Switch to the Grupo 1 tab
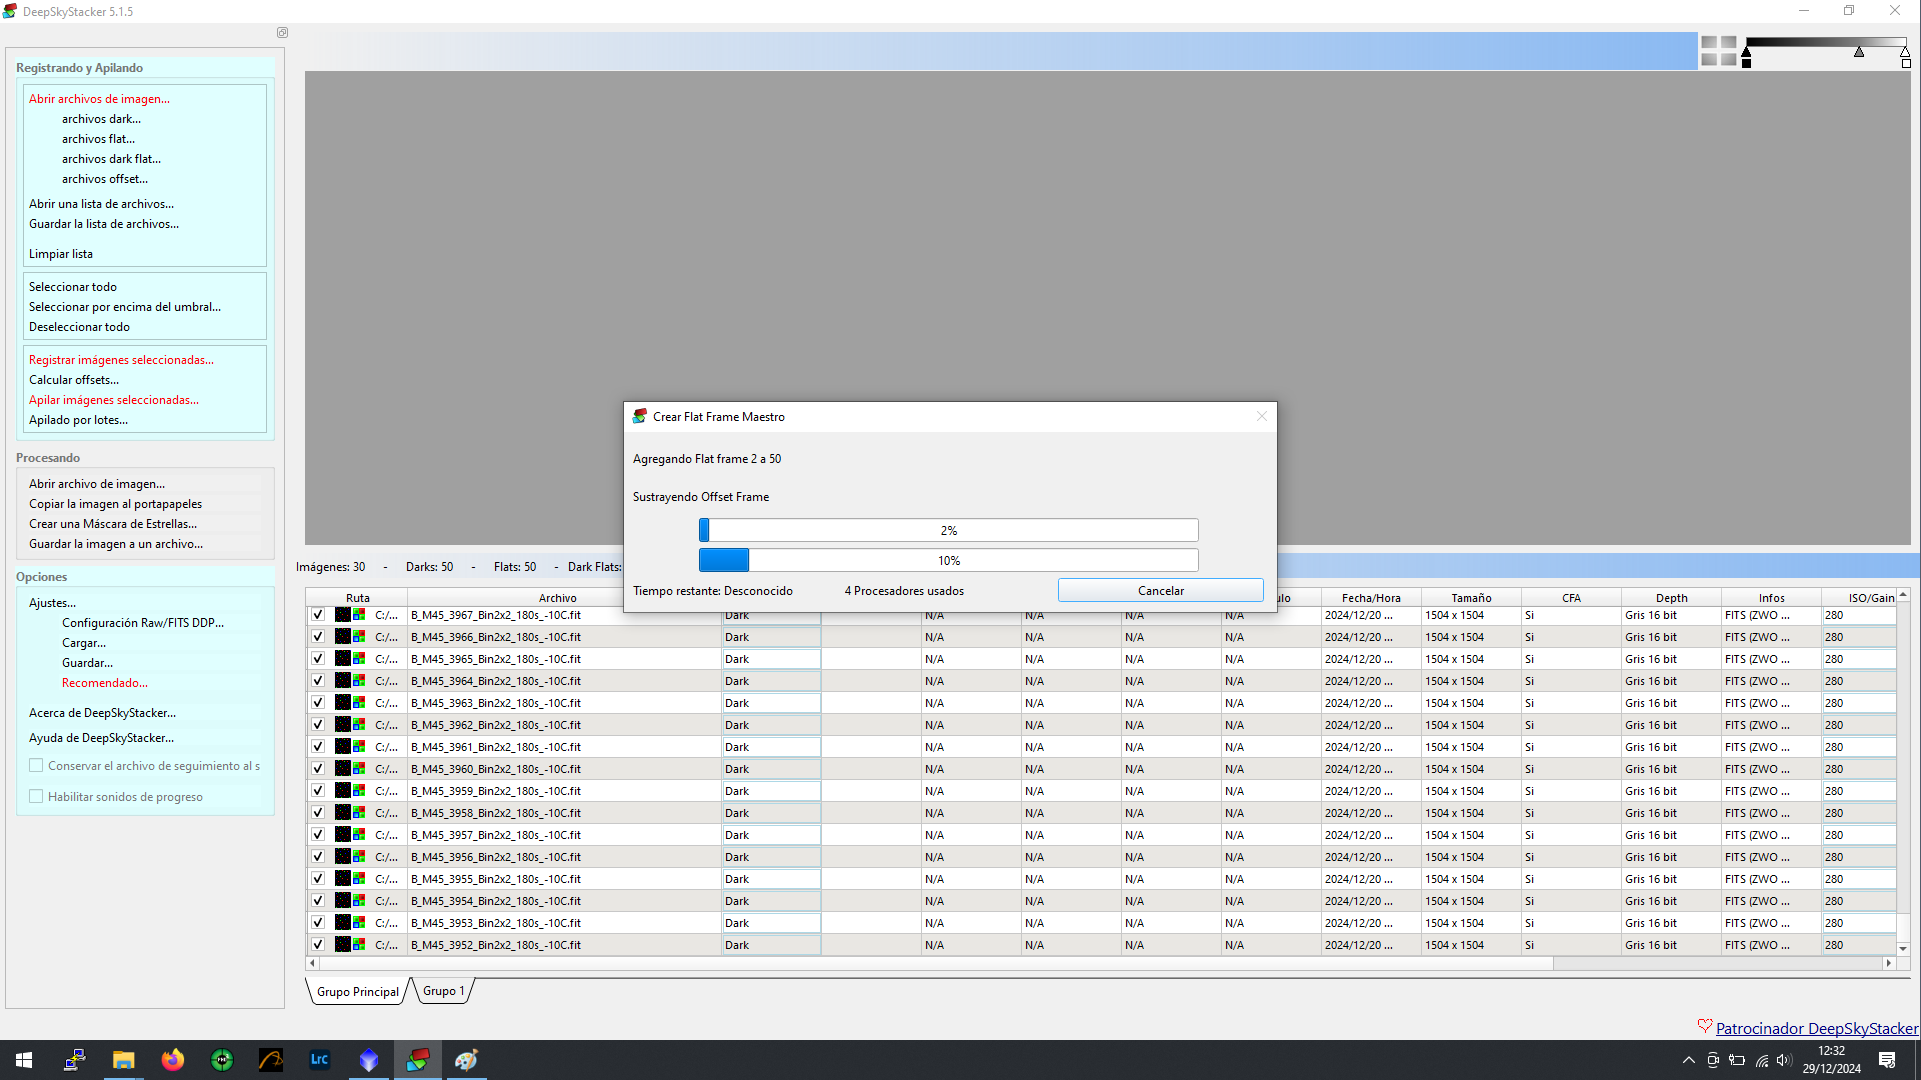Image resolution: width=1921 pixels, height=1080 pixels. [x=443, y=991]
